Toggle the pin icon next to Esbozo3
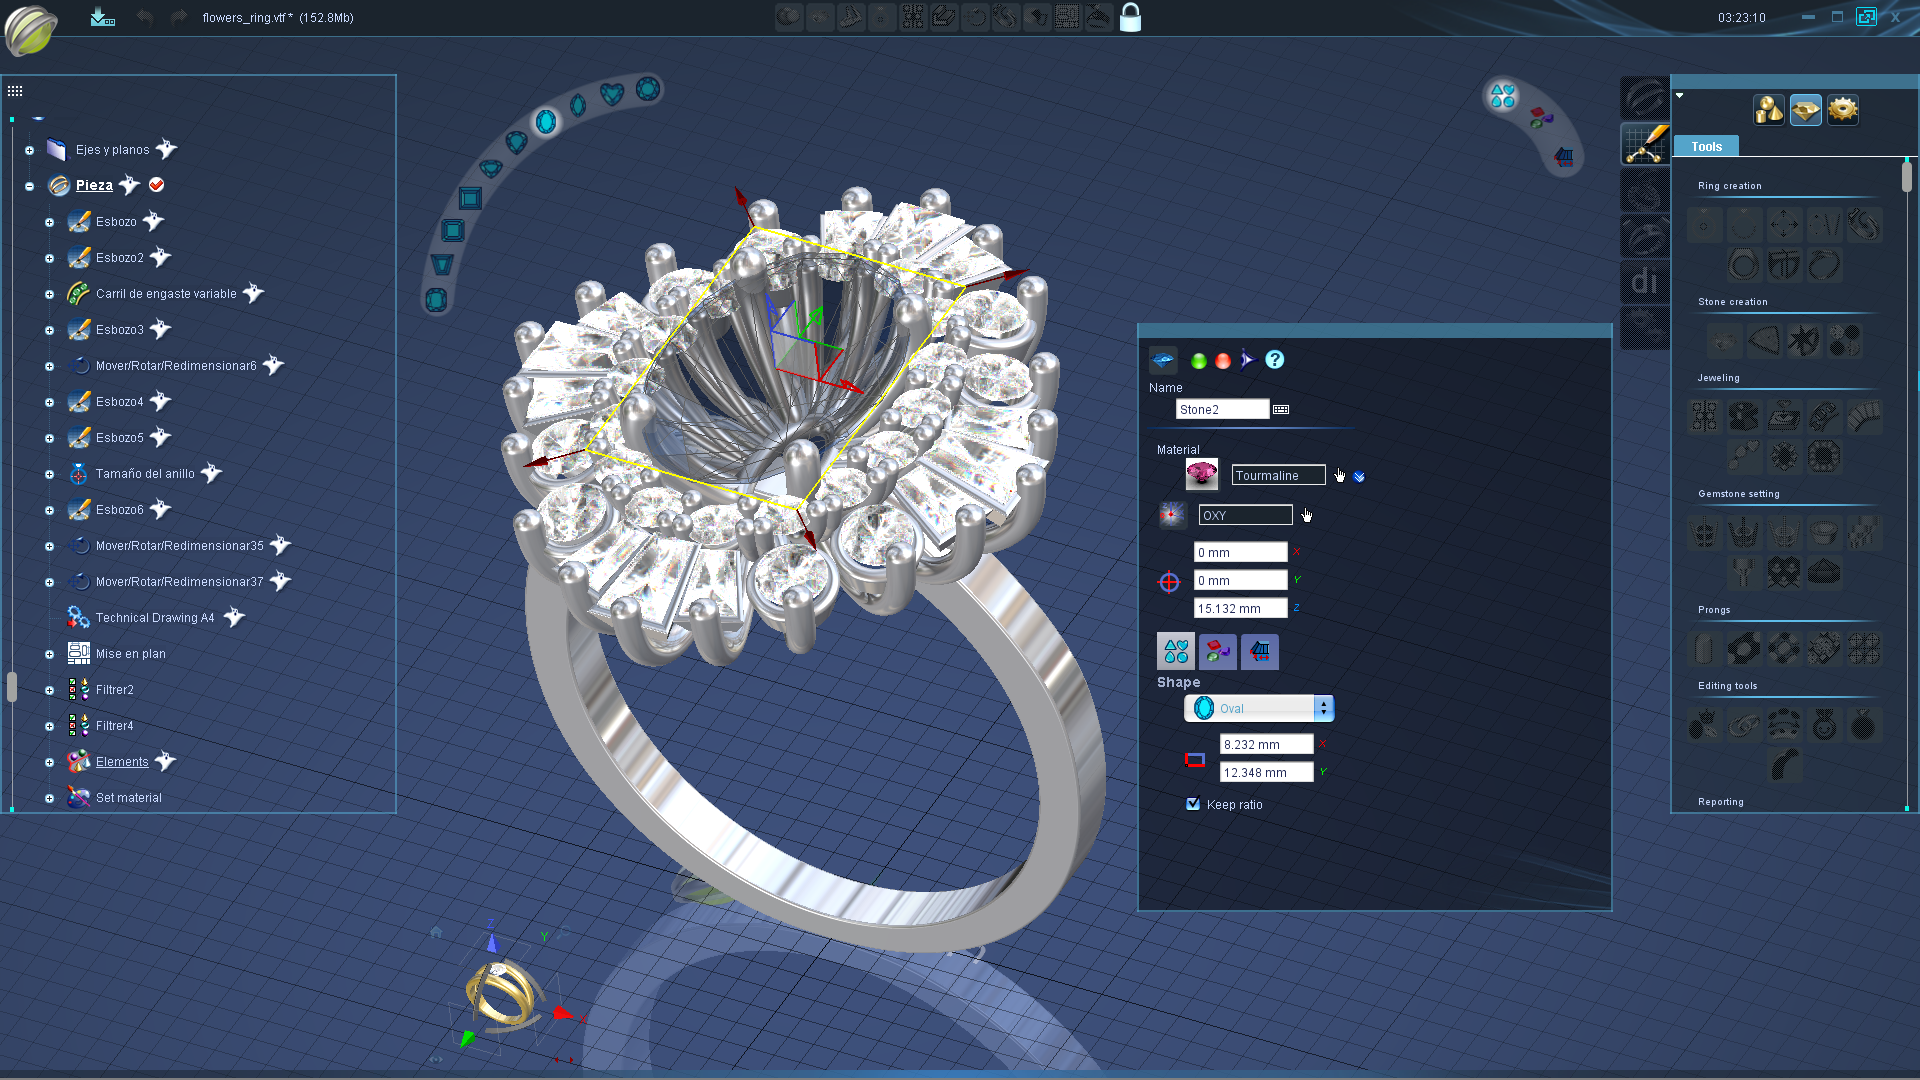 161,329
